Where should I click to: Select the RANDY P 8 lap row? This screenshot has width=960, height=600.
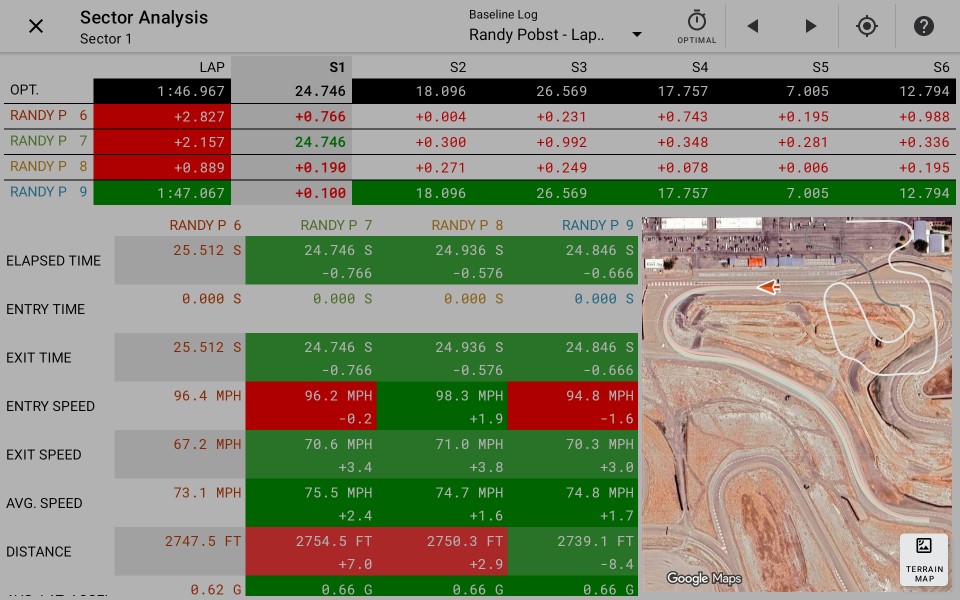[480, 168]
